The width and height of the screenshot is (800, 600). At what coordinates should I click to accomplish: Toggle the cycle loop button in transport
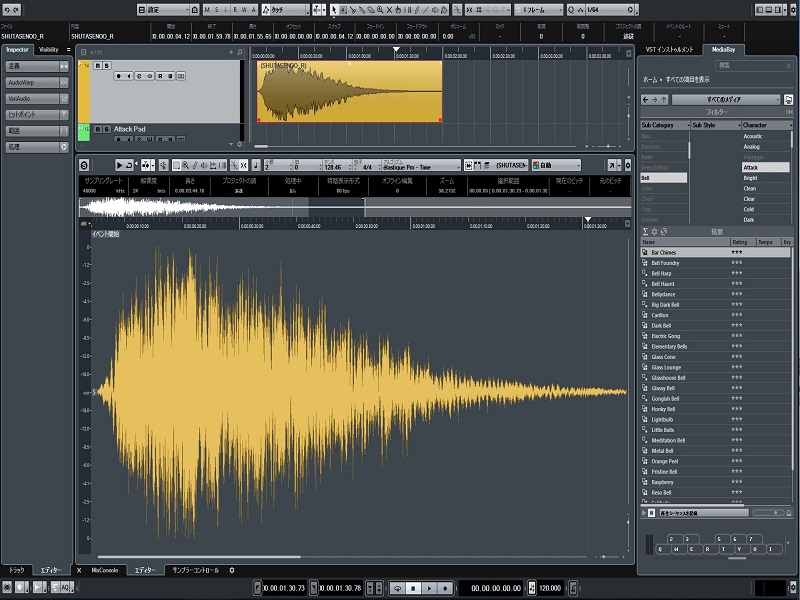click(398, 588)
